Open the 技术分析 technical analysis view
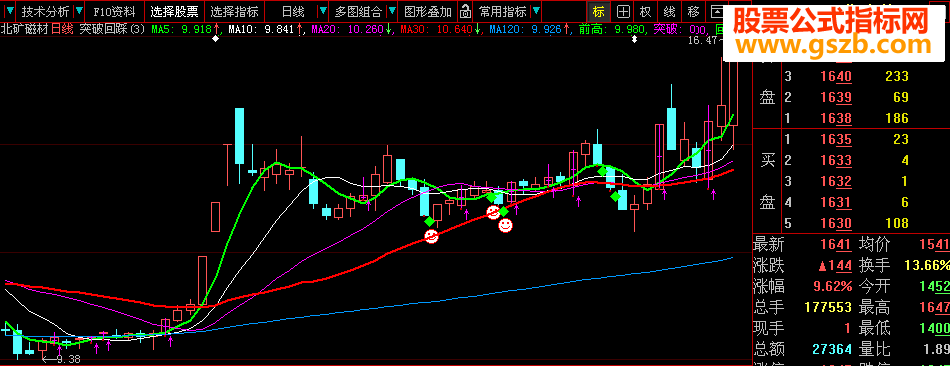Screen dimensions: 950x366 [45, 11]
